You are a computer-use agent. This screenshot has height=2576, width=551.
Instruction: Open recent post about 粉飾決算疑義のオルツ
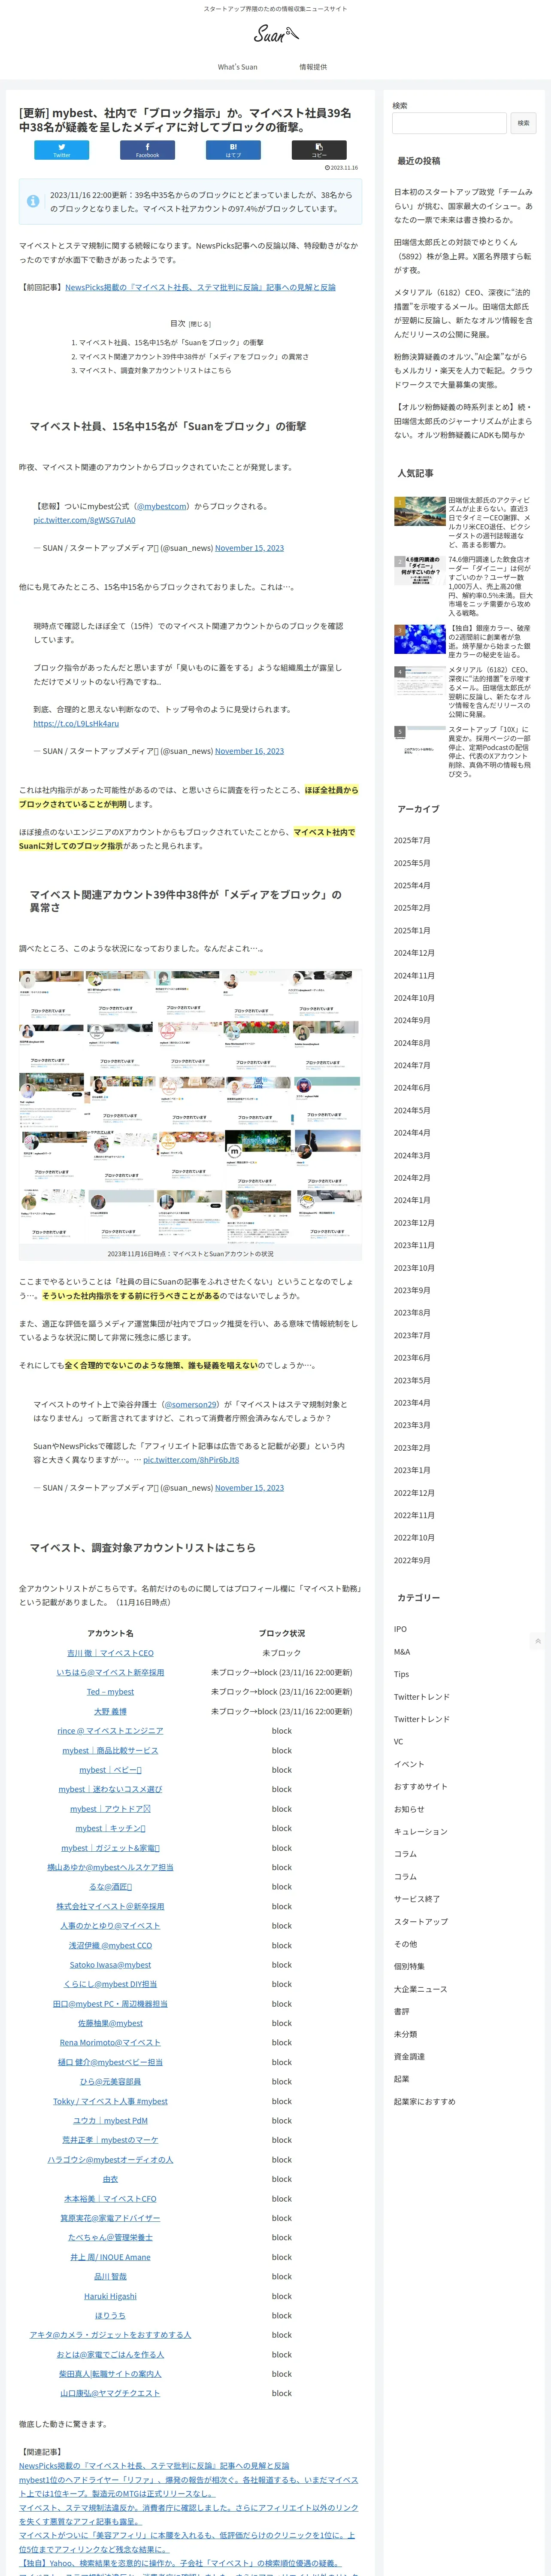point(463,371)
